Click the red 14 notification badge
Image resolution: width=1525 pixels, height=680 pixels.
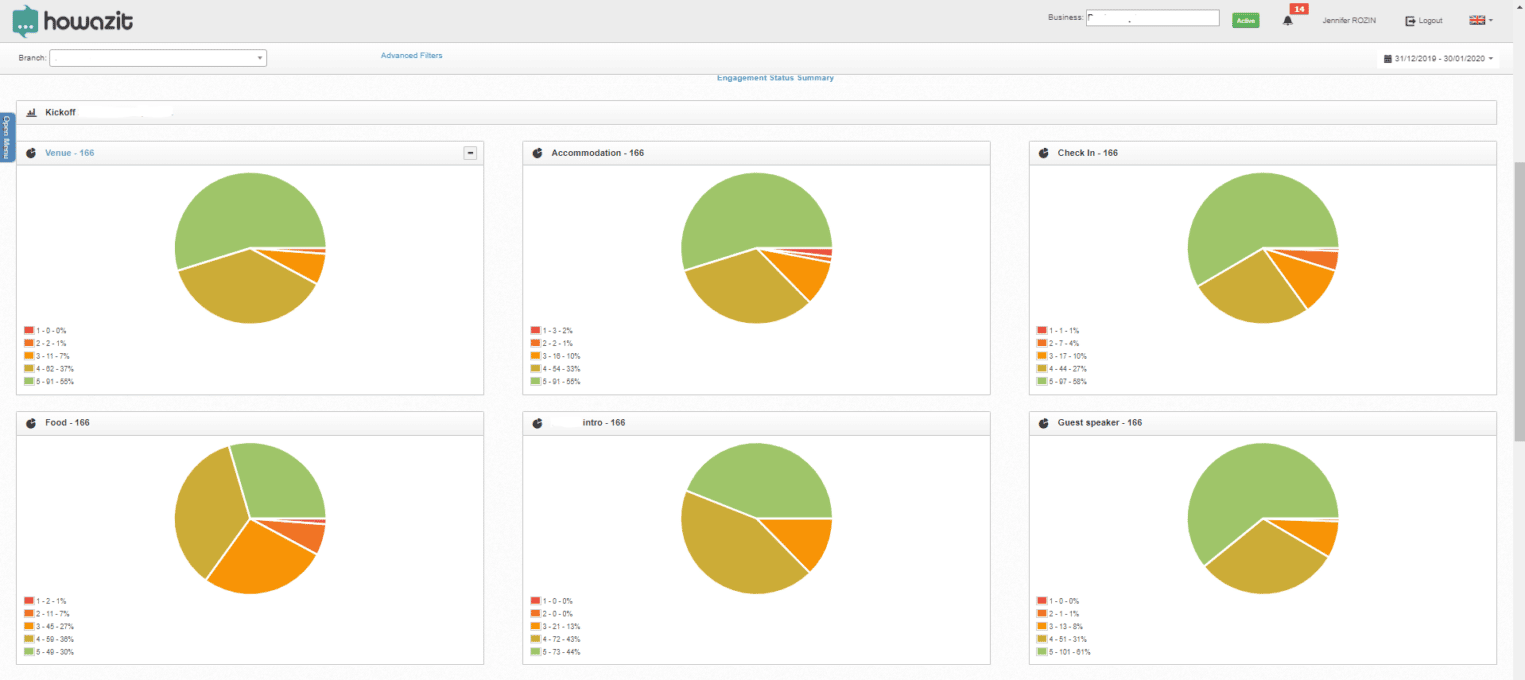pos(1299,9)
